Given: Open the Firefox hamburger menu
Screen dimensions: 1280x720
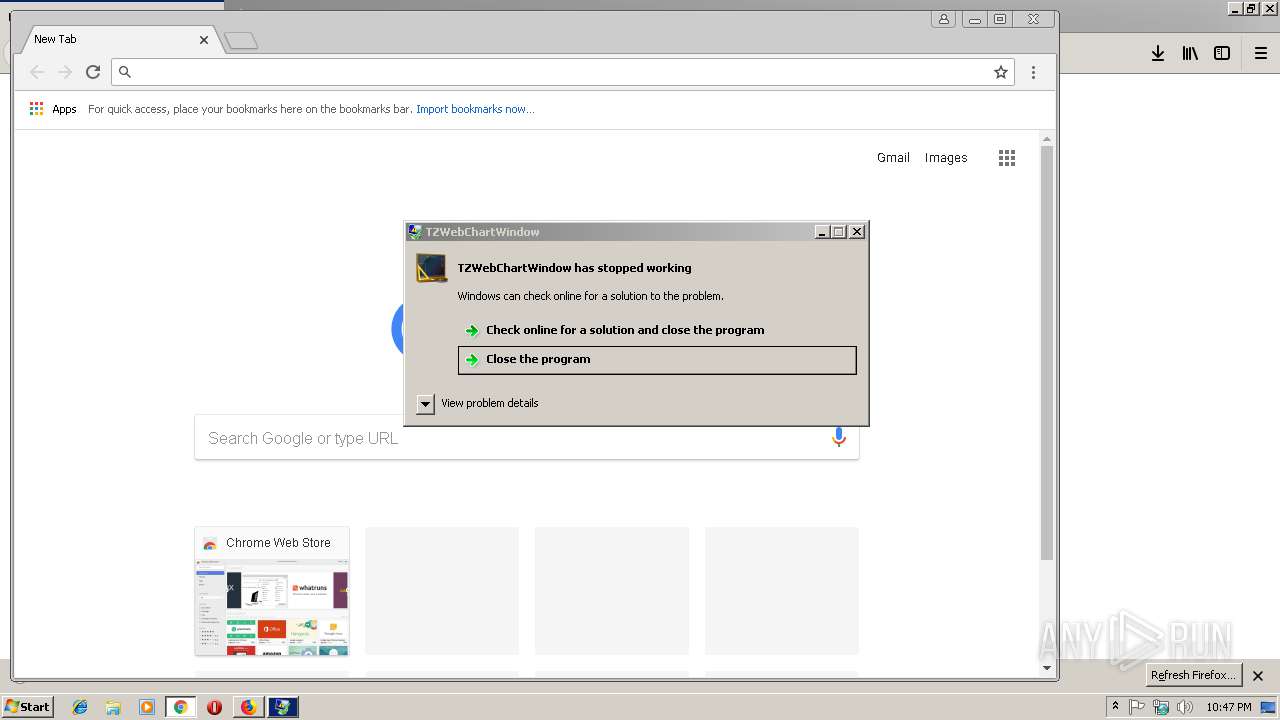Looking at the screenshot, I should [x=1261, y=54].
